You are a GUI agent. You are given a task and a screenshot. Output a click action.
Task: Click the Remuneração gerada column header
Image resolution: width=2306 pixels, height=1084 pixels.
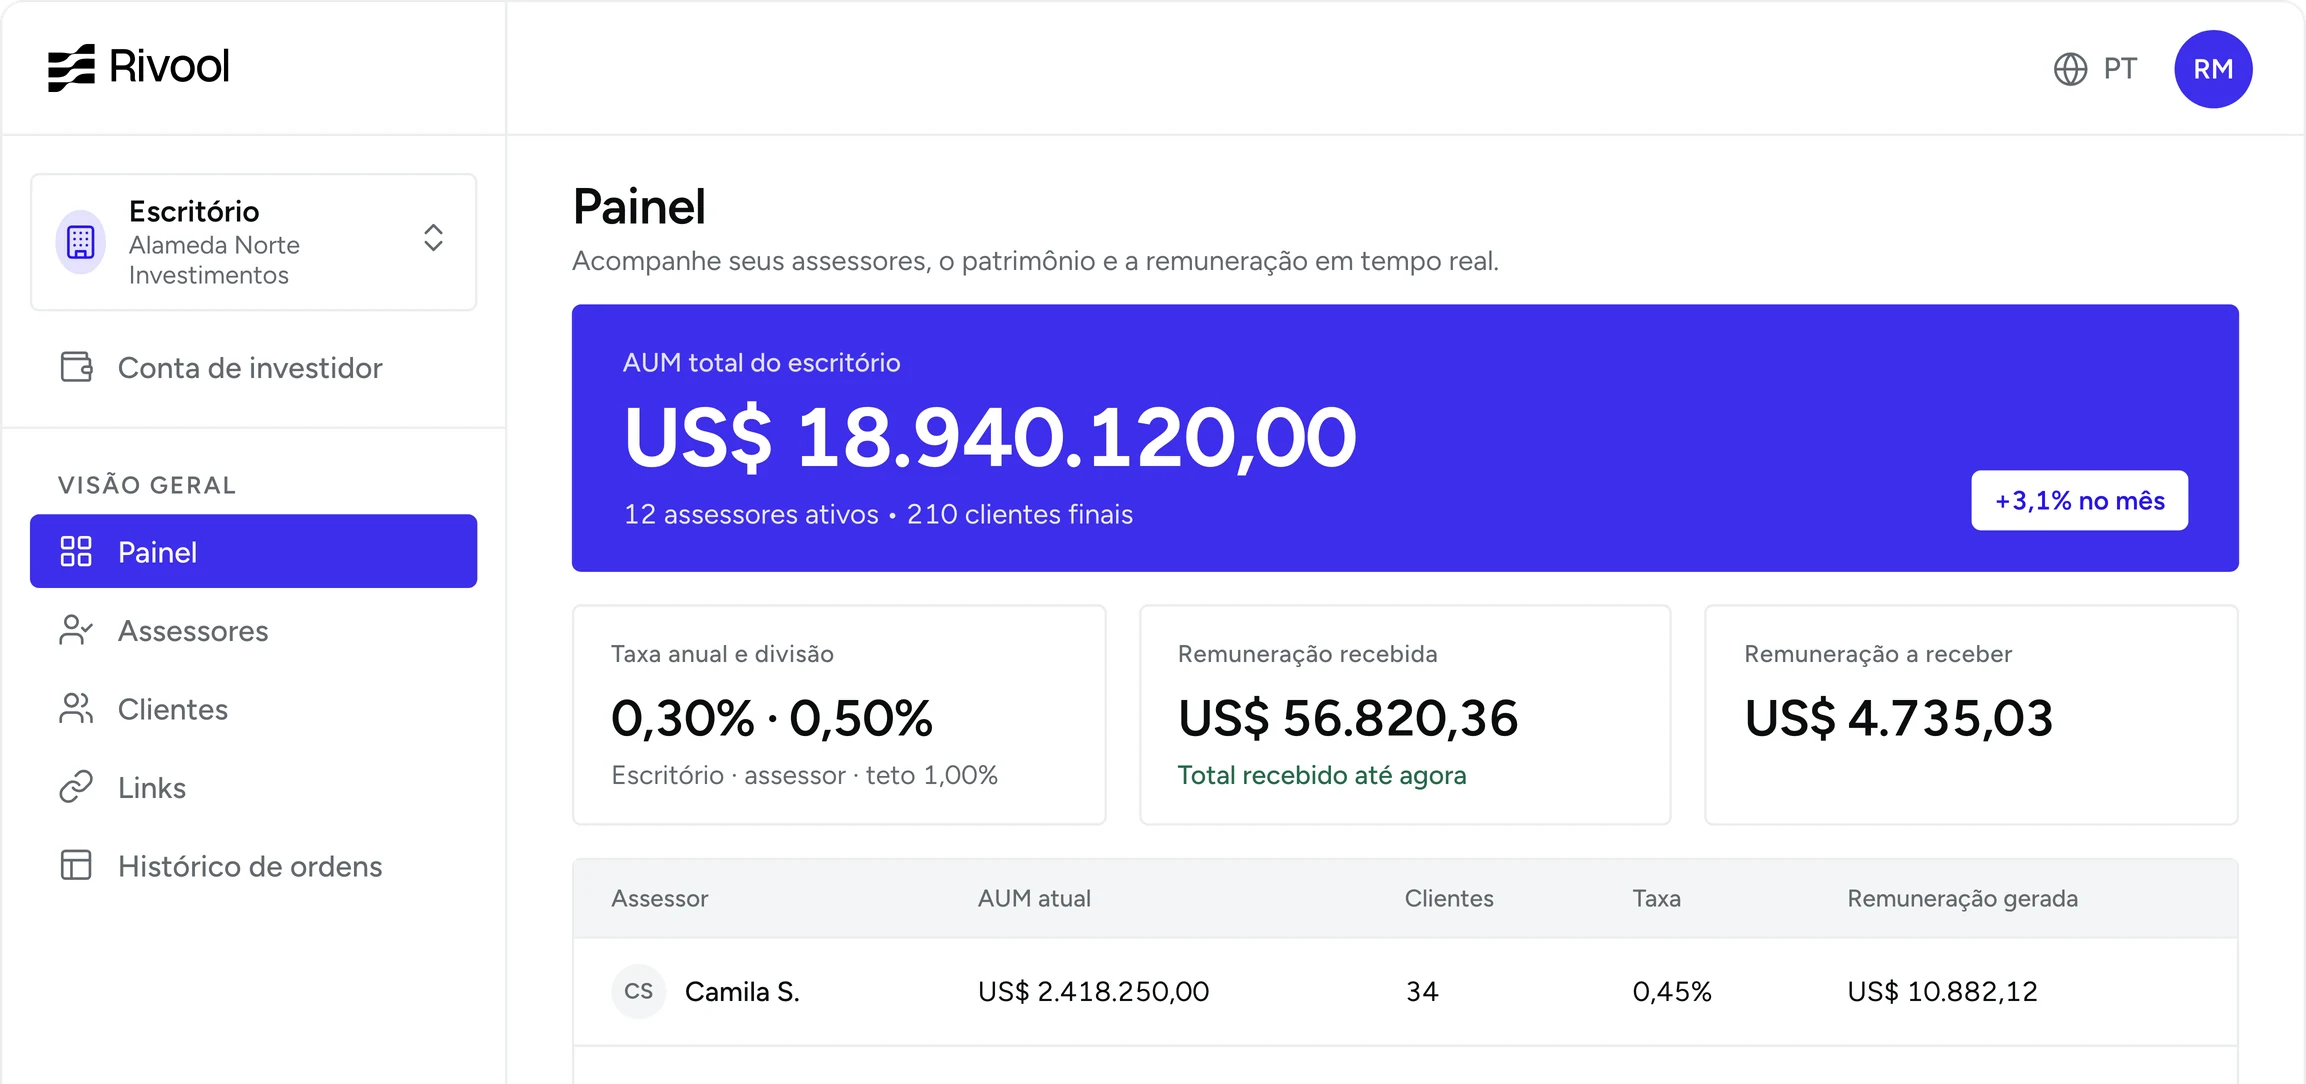coord(1962,899)
